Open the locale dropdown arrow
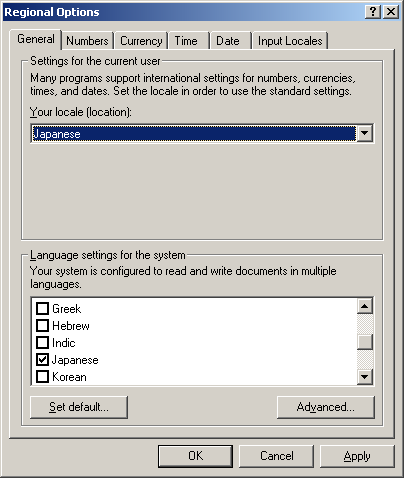404x478 pixels. [365, 133]
